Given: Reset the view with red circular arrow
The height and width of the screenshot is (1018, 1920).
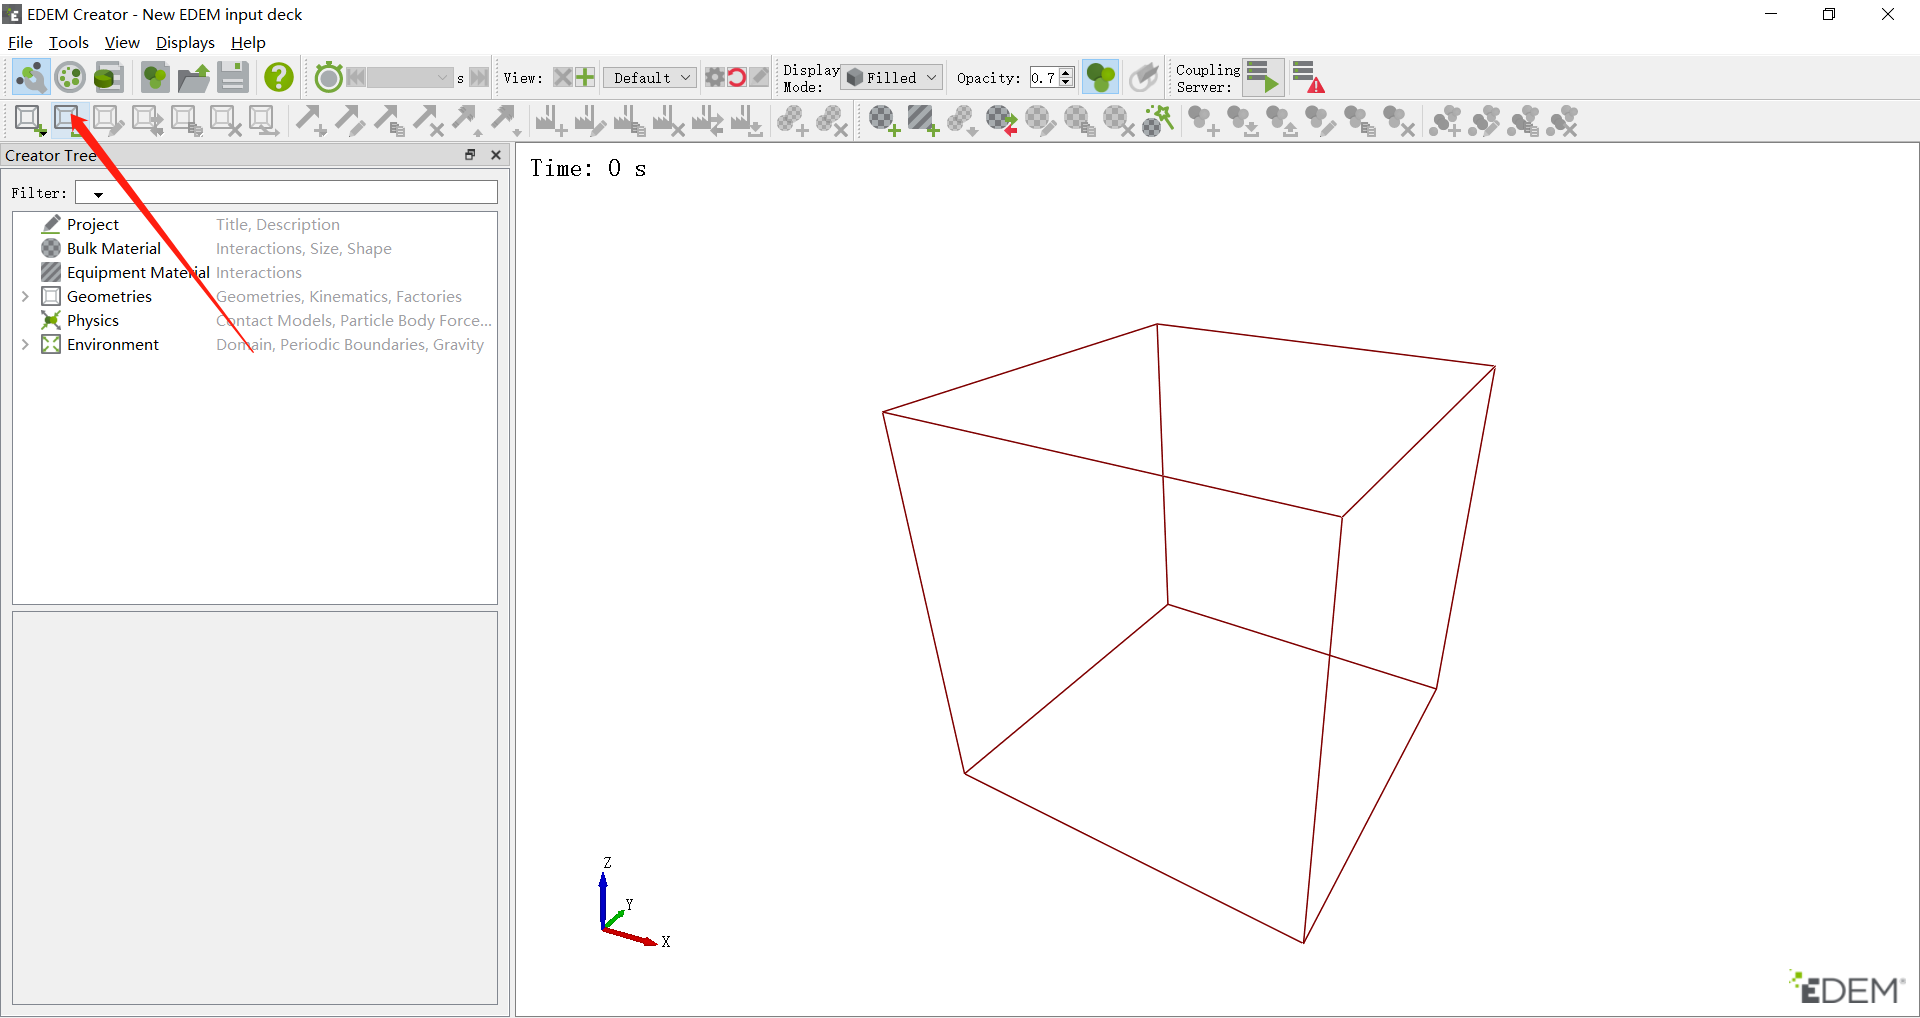Looking at the screenshot, I should click(x=737, y=77).
